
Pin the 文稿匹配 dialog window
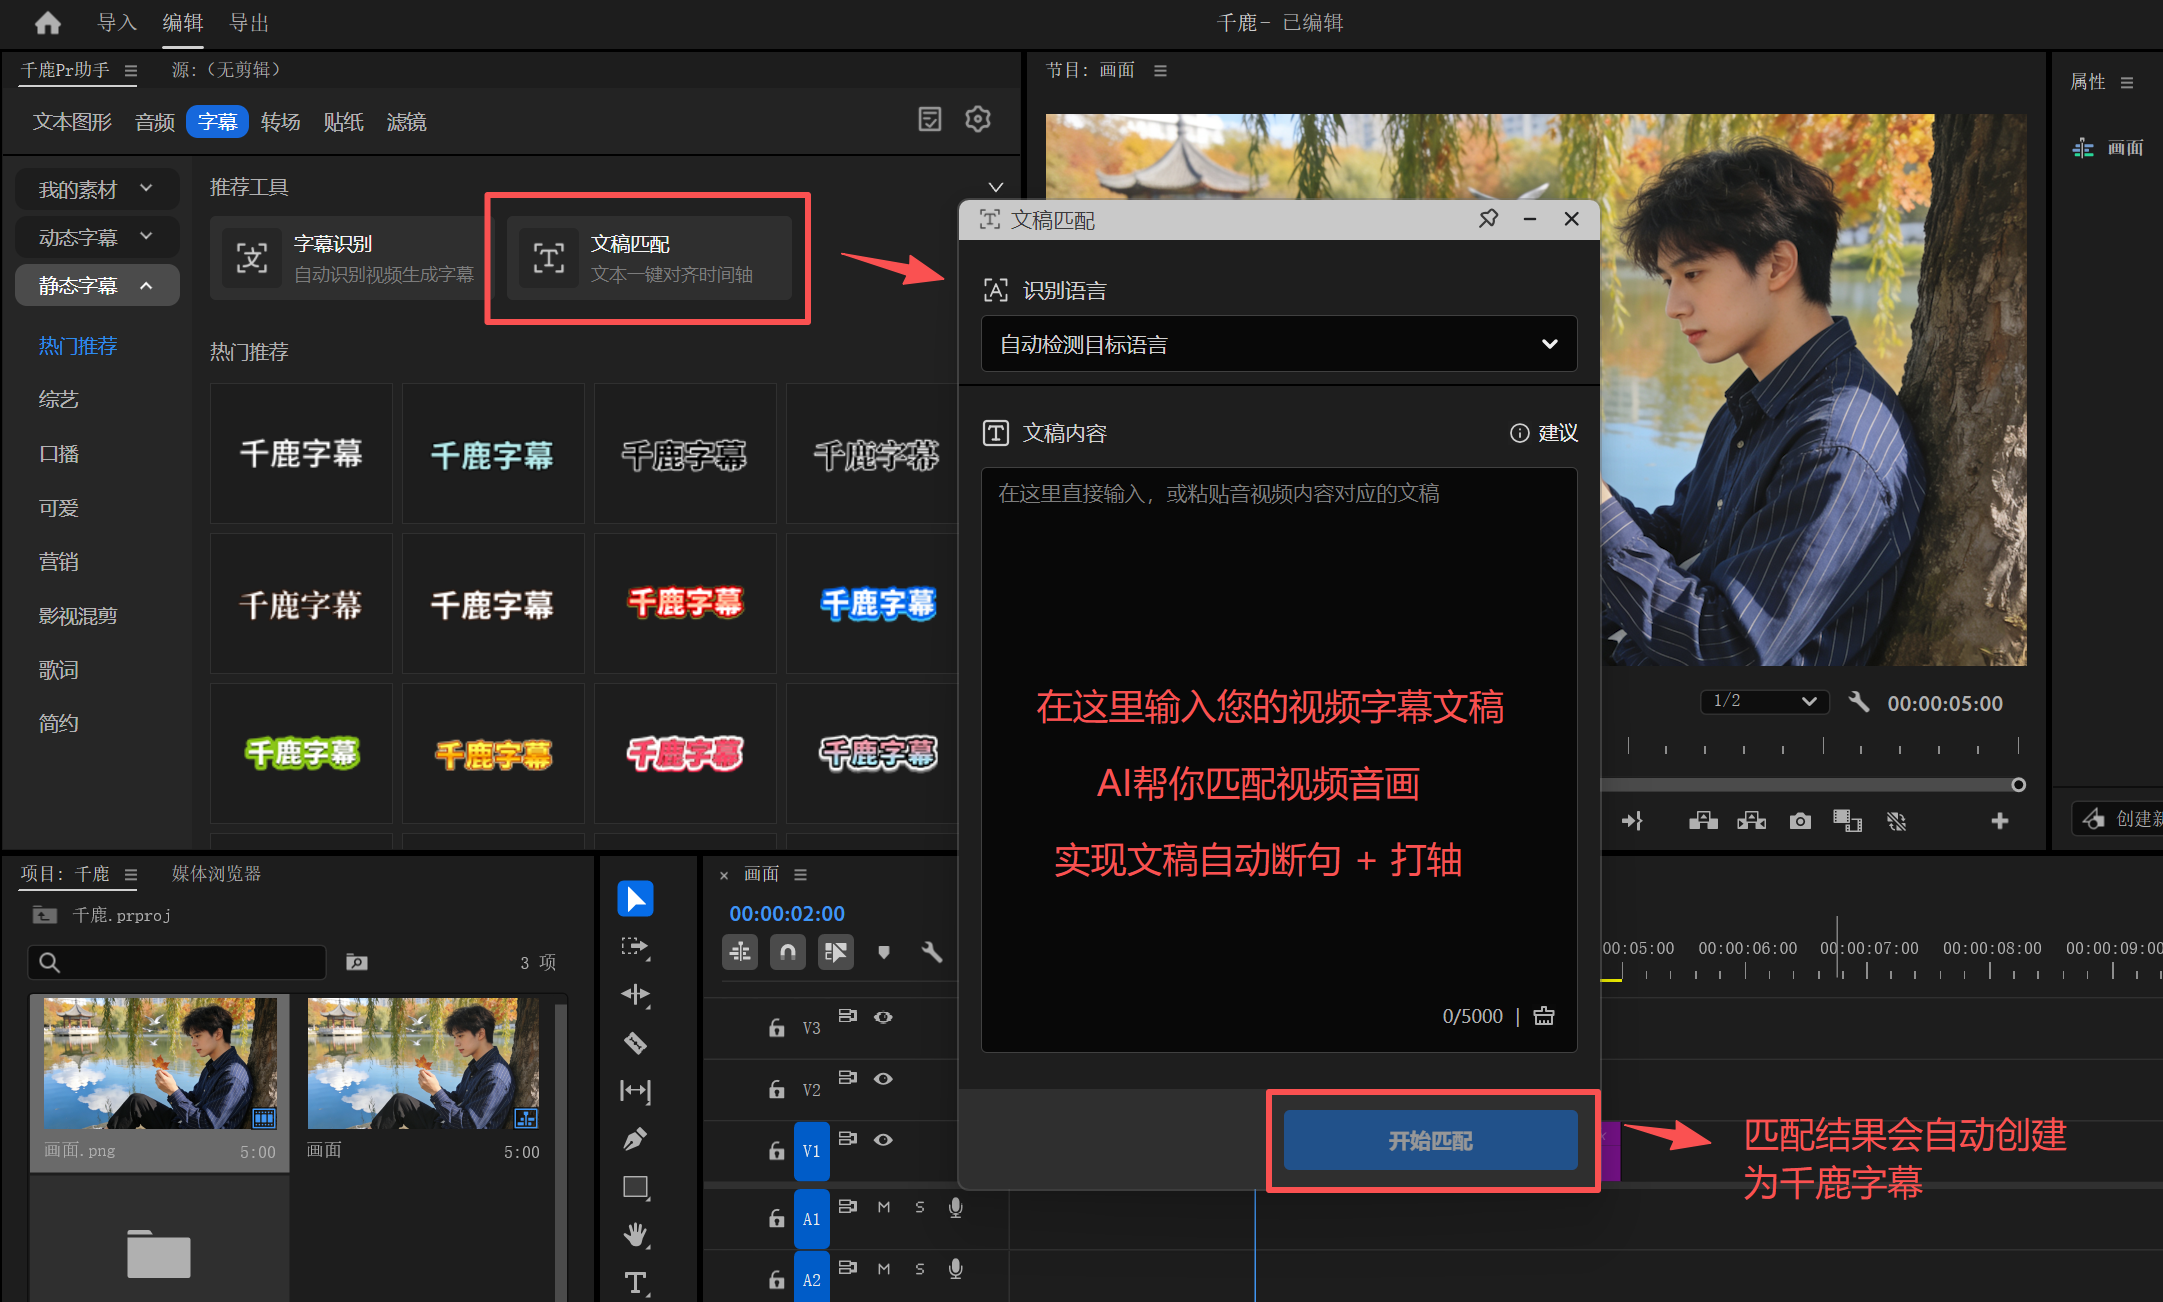tap(1488, 219)
